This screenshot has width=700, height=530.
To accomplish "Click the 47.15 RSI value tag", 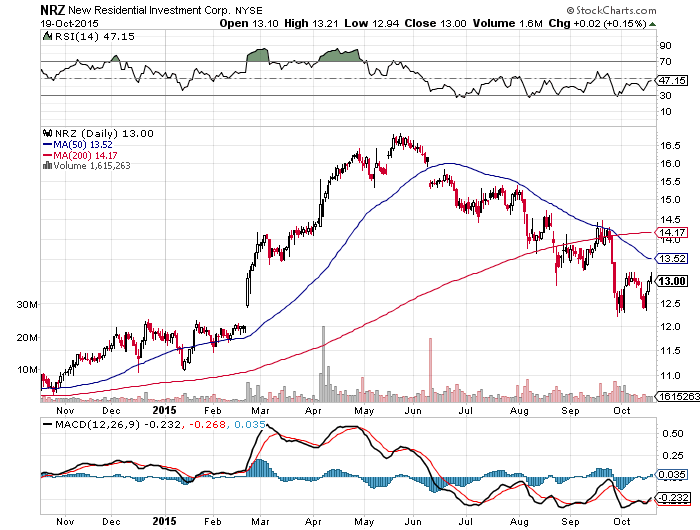I will (671, 81).
